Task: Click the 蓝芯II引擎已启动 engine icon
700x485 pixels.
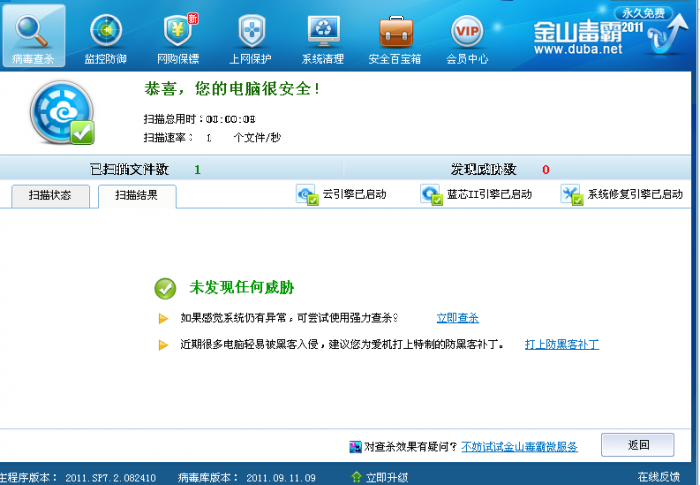Action: coord(431,195)
